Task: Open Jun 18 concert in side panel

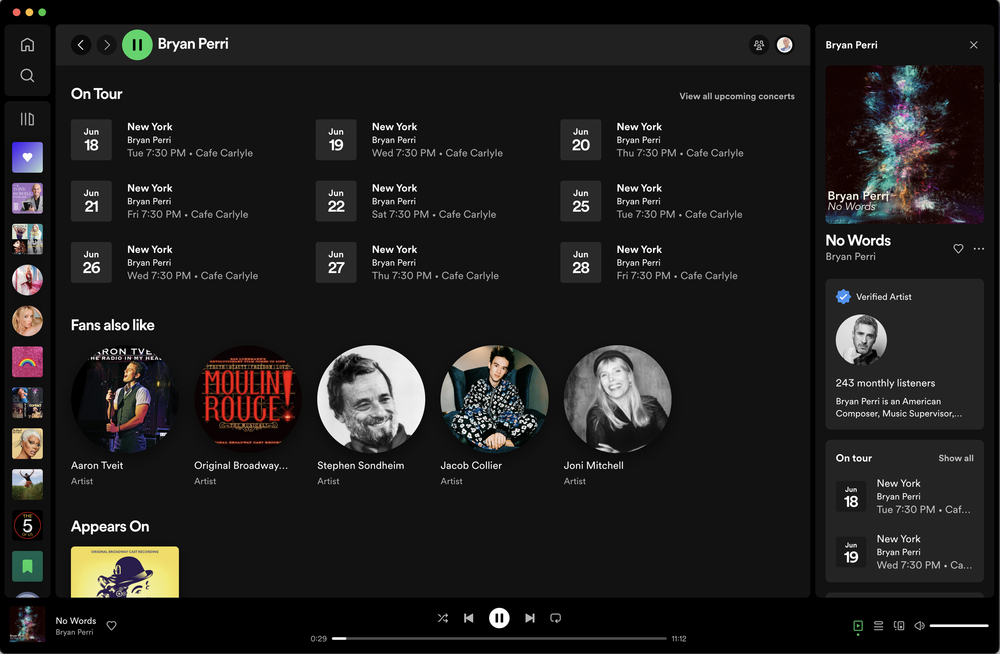Action: coord(904,496)
